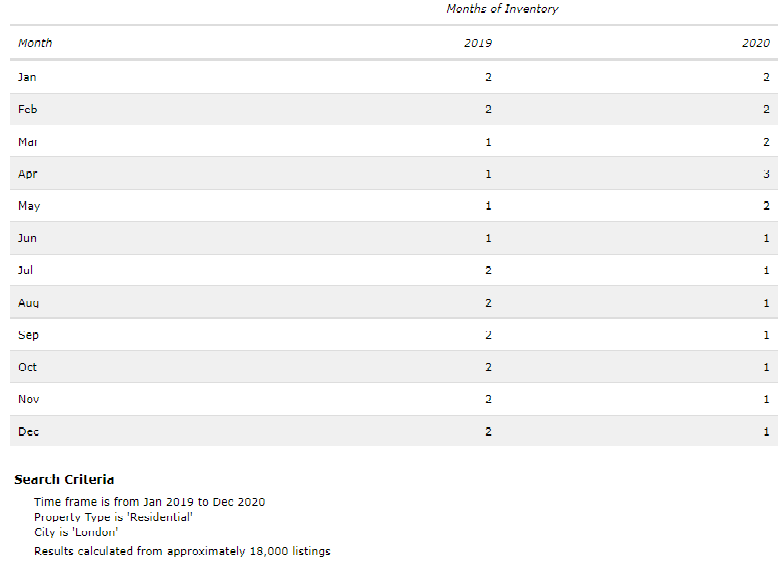The height and width of the screenshot is (564, 781).
Task: Click the 2020 column header
Action: point(756,43)
